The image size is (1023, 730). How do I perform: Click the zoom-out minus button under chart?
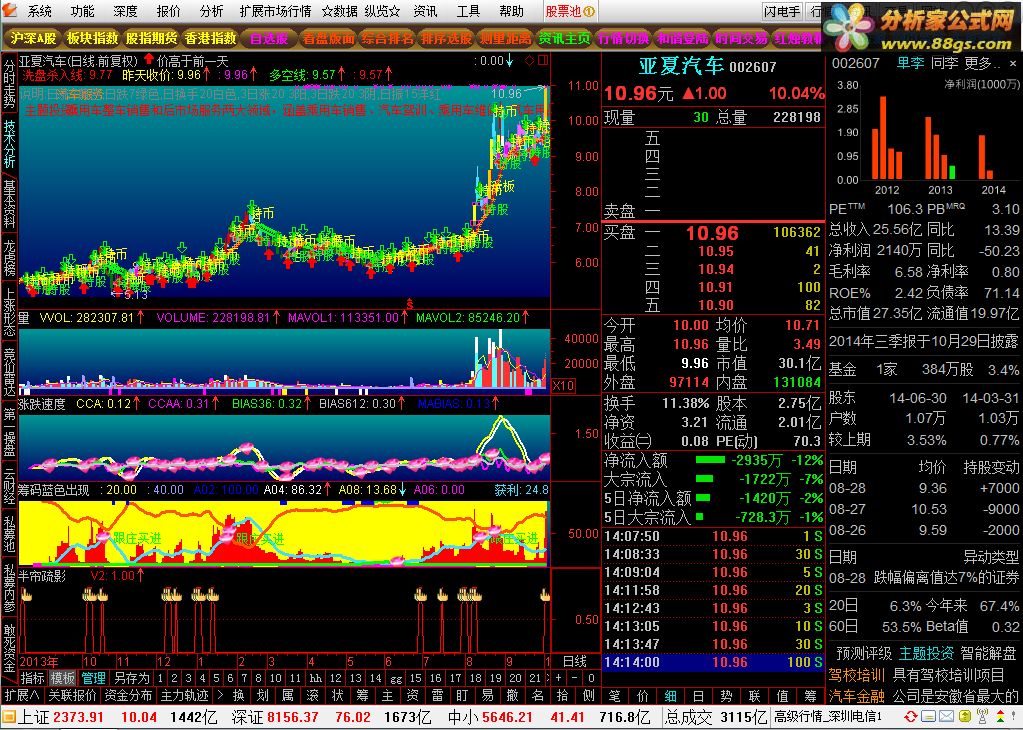575,678
